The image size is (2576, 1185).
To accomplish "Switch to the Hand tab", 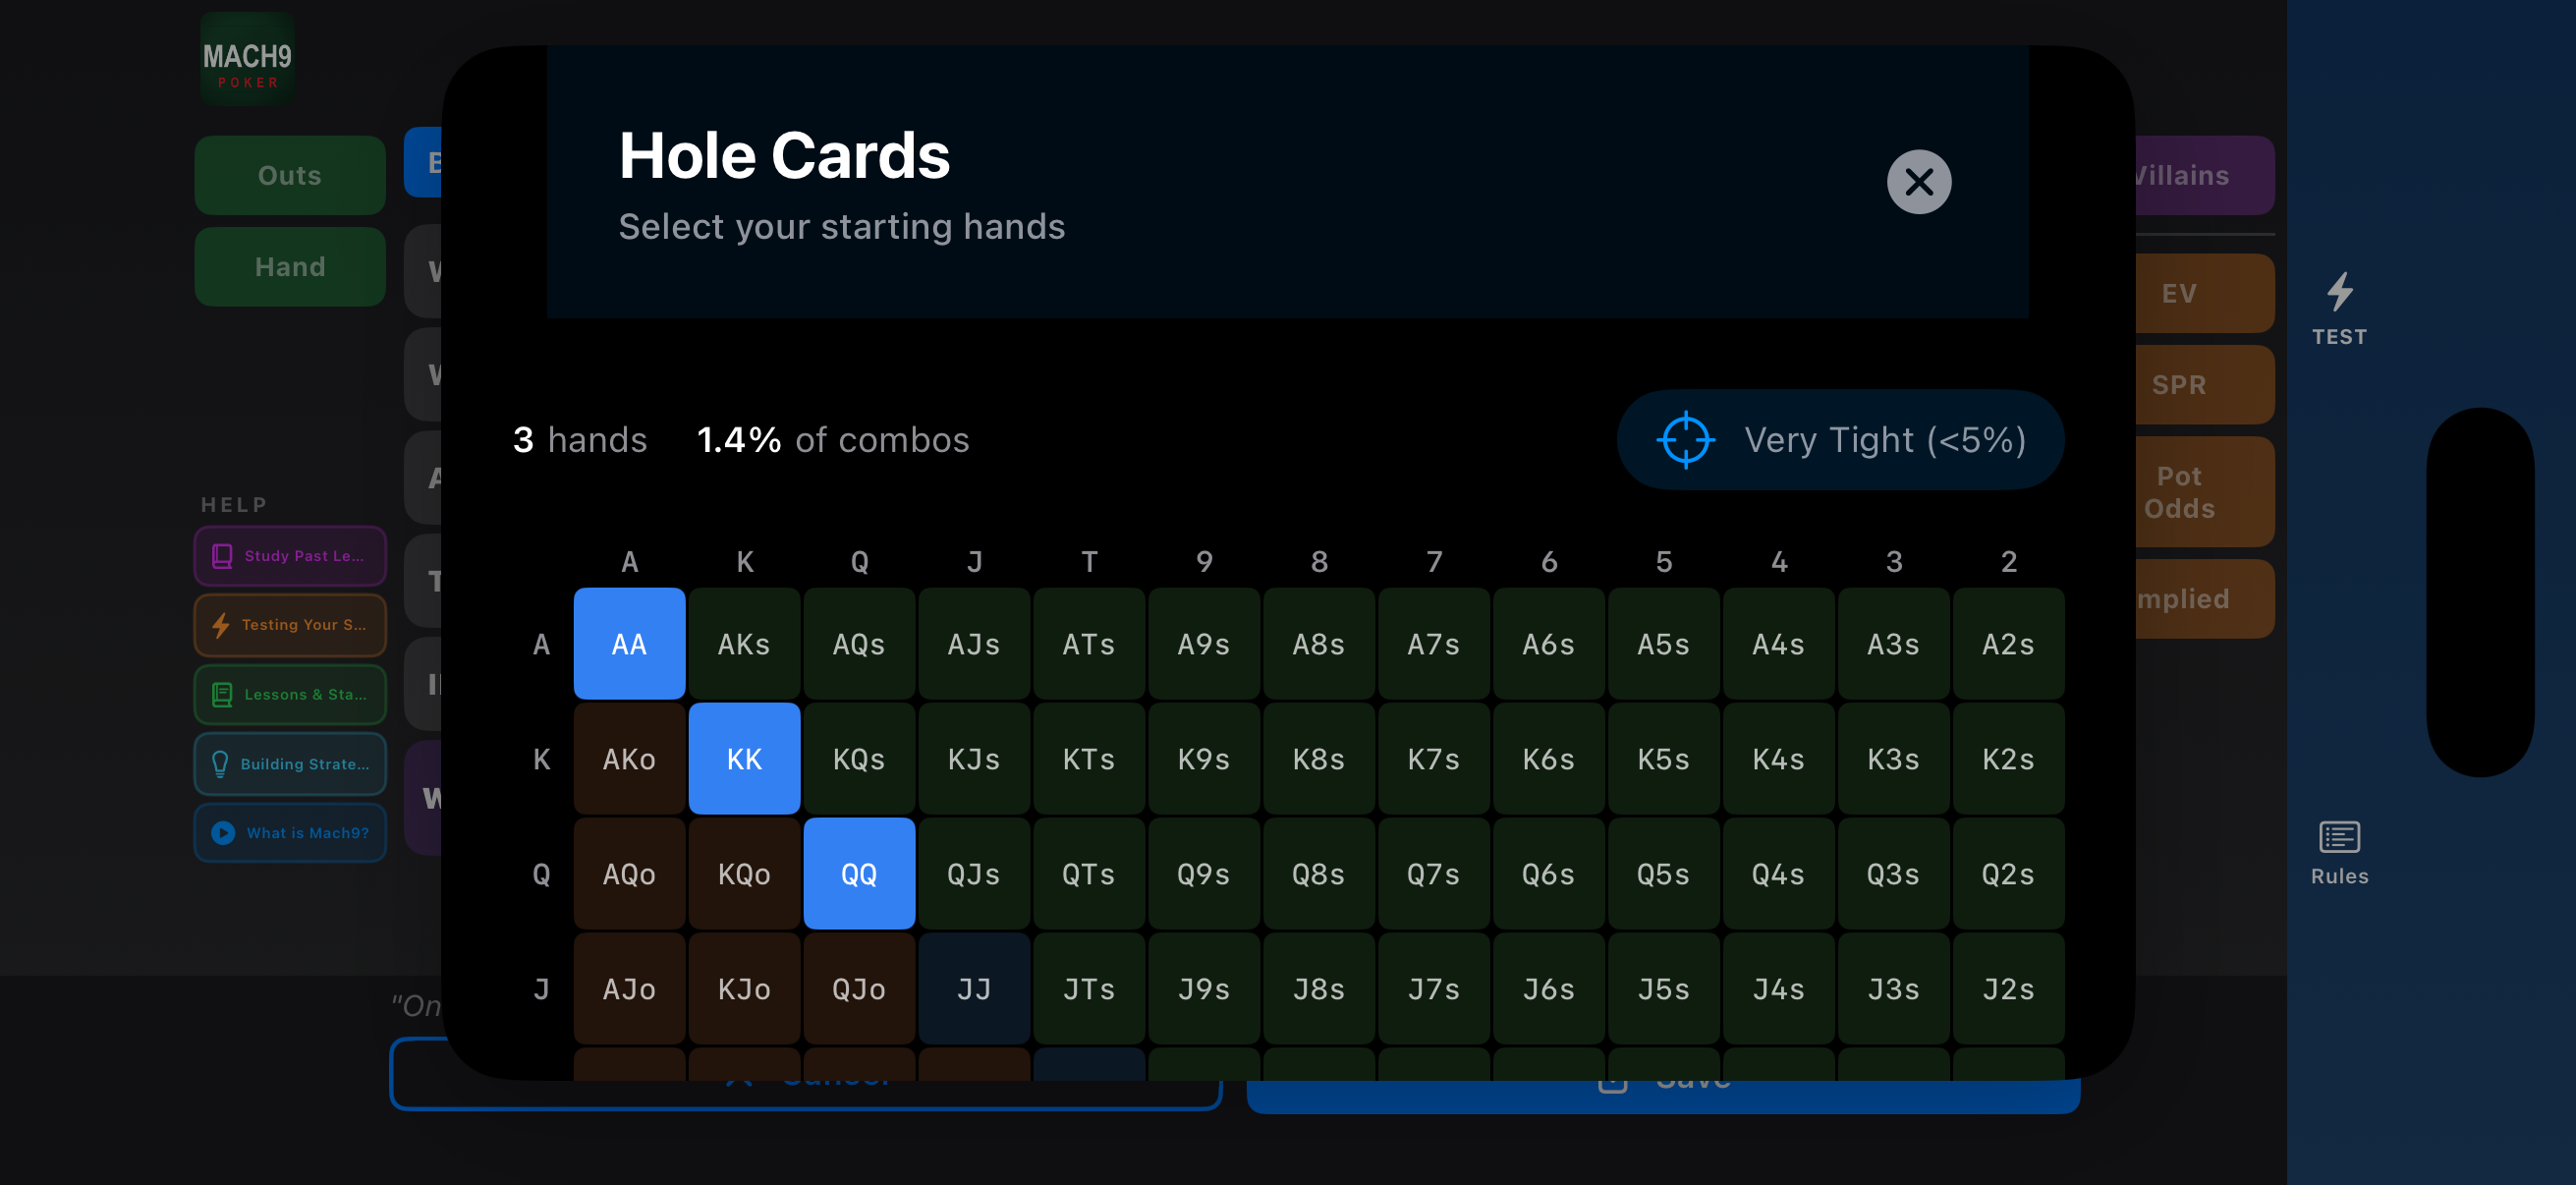I will point(290,267).
